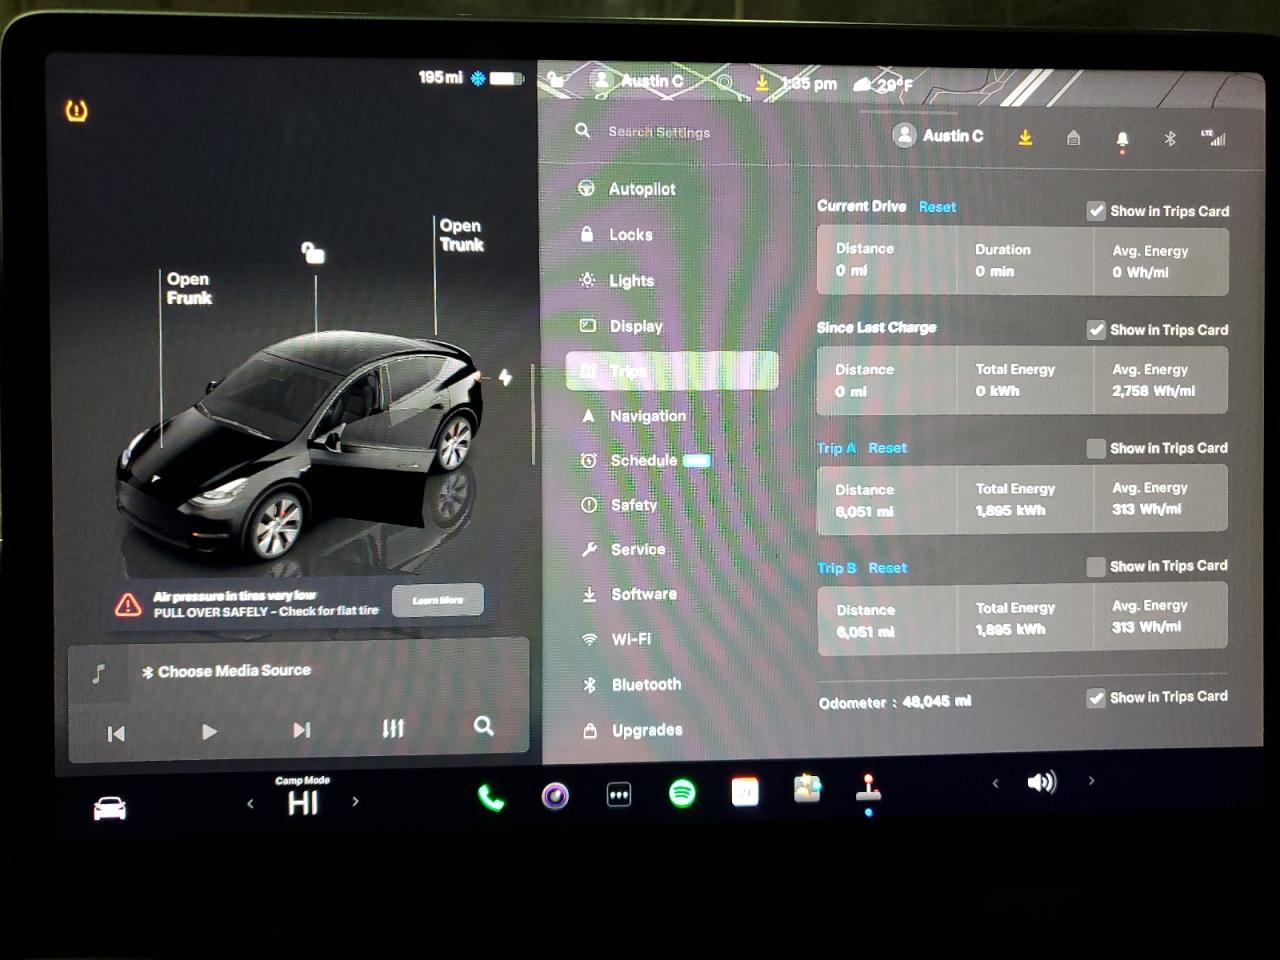Play media with the play button
This screenshot has width=1280, height=960.
tap(209, 732)
